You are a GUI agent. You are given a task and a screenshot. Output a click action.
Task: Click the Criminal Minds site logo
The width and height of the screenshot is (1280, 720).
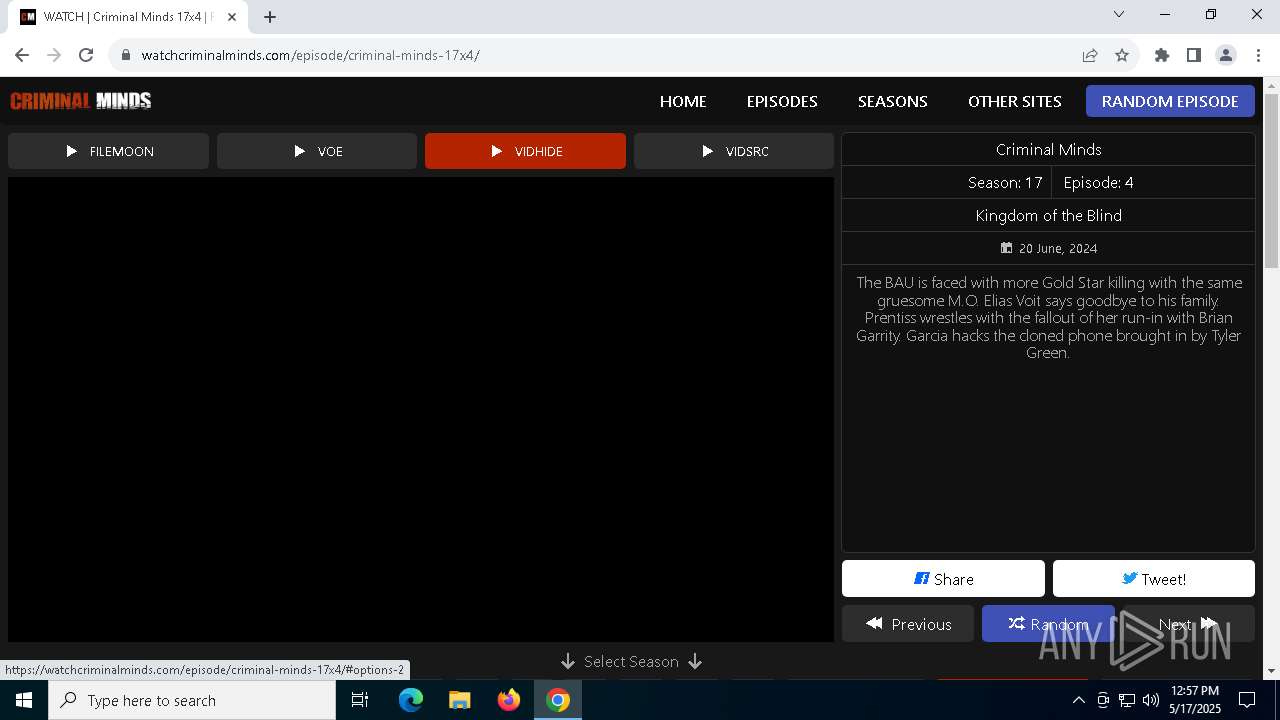click(x=81, y=100)
